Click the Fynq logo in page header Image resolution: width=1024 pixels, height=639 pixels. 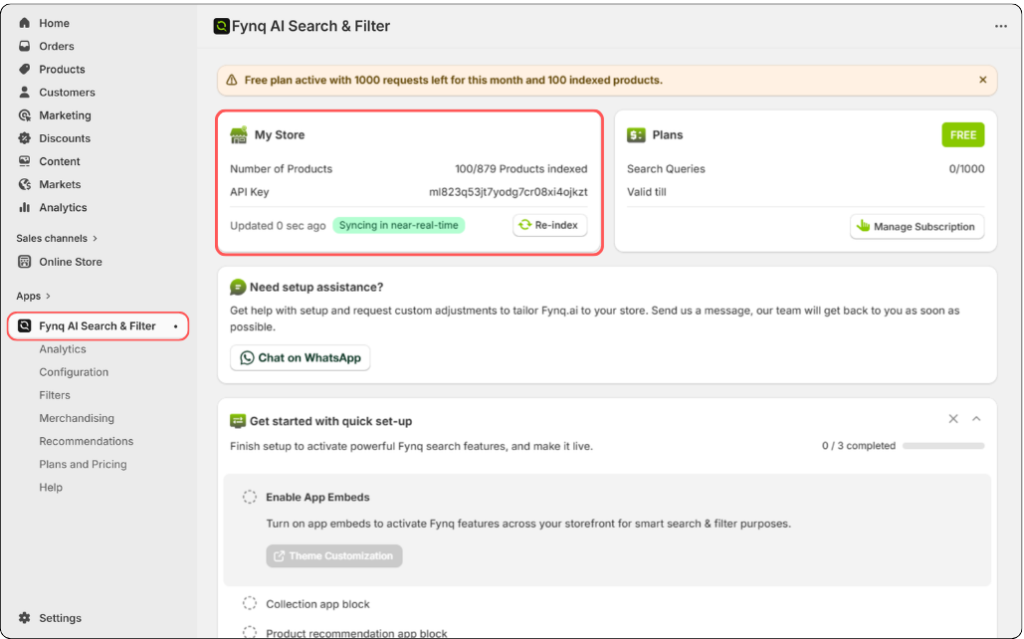[221, 26]
